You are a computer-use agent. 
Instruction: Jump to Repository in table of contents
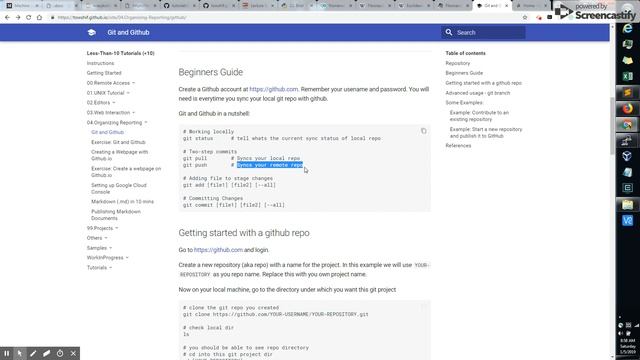point(458,63)
